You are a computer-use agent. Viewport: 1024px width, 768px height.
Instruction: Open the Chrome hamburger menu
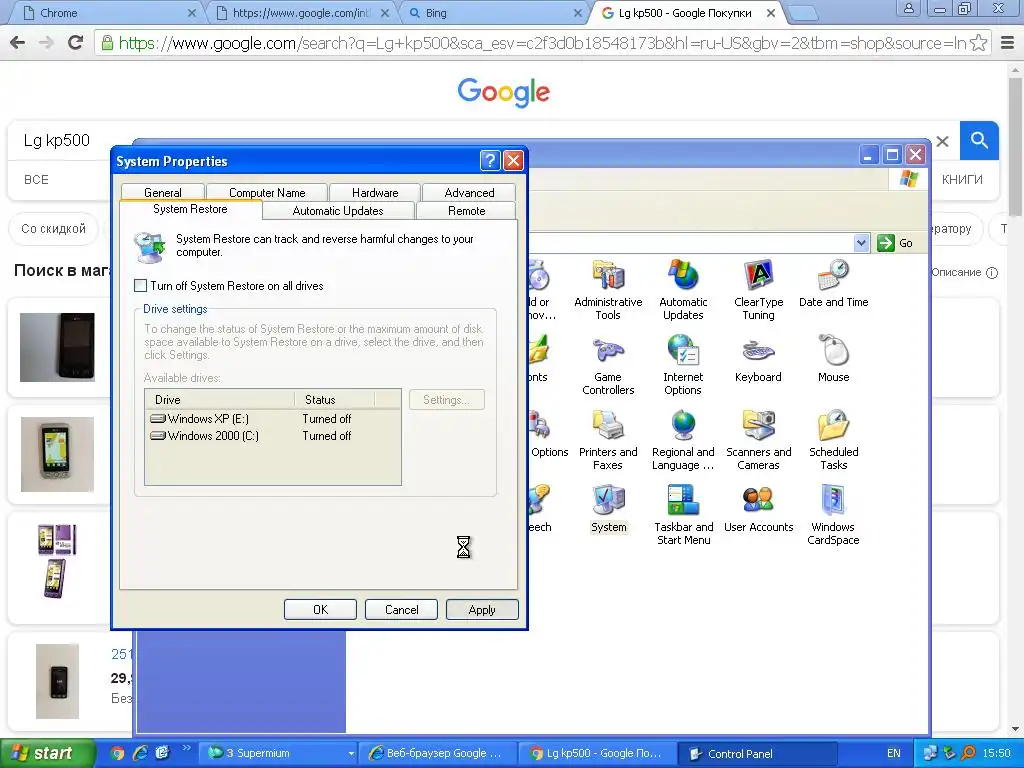(1007, 43)
